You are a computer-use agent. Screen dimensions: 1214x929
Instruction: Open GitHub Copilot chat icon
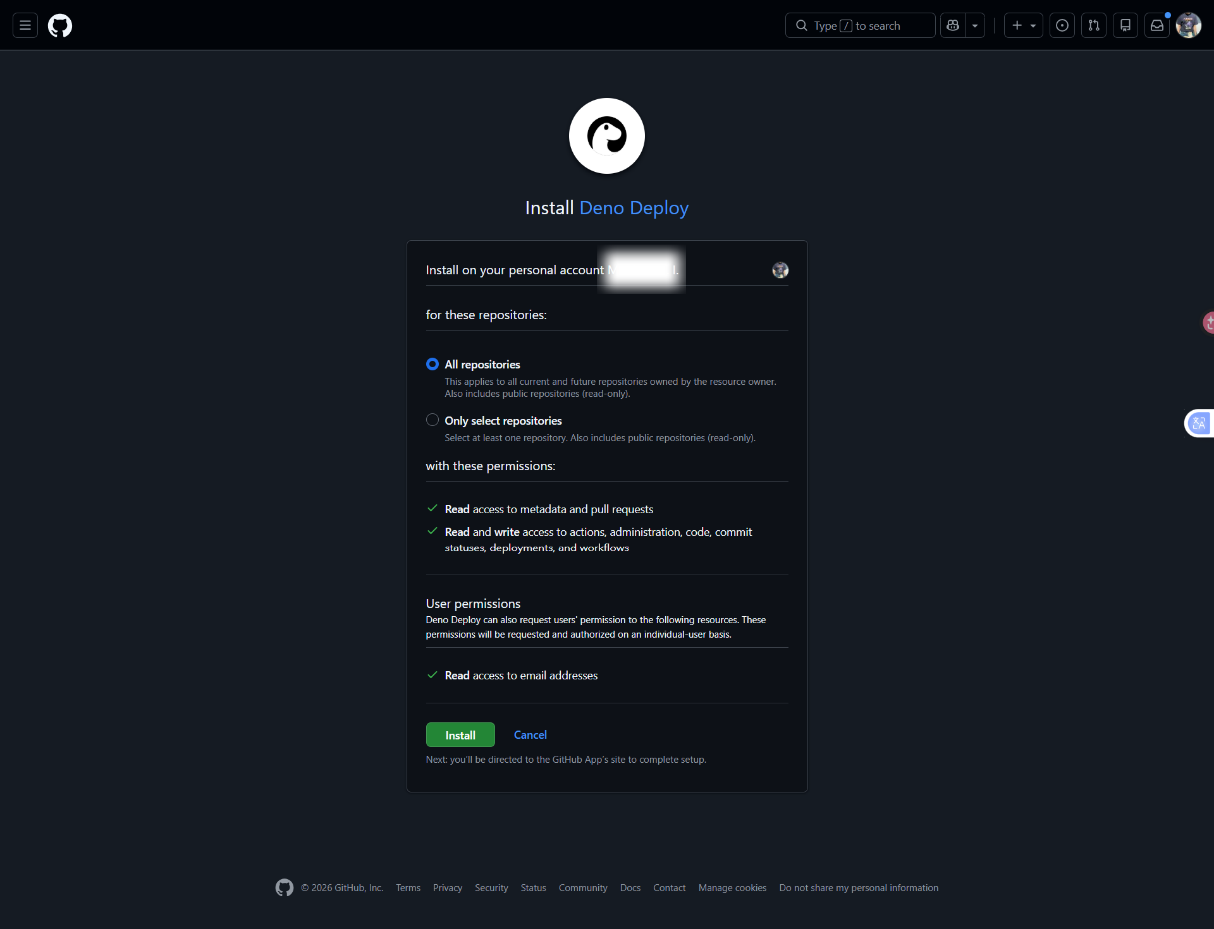[x=953, y=25]
